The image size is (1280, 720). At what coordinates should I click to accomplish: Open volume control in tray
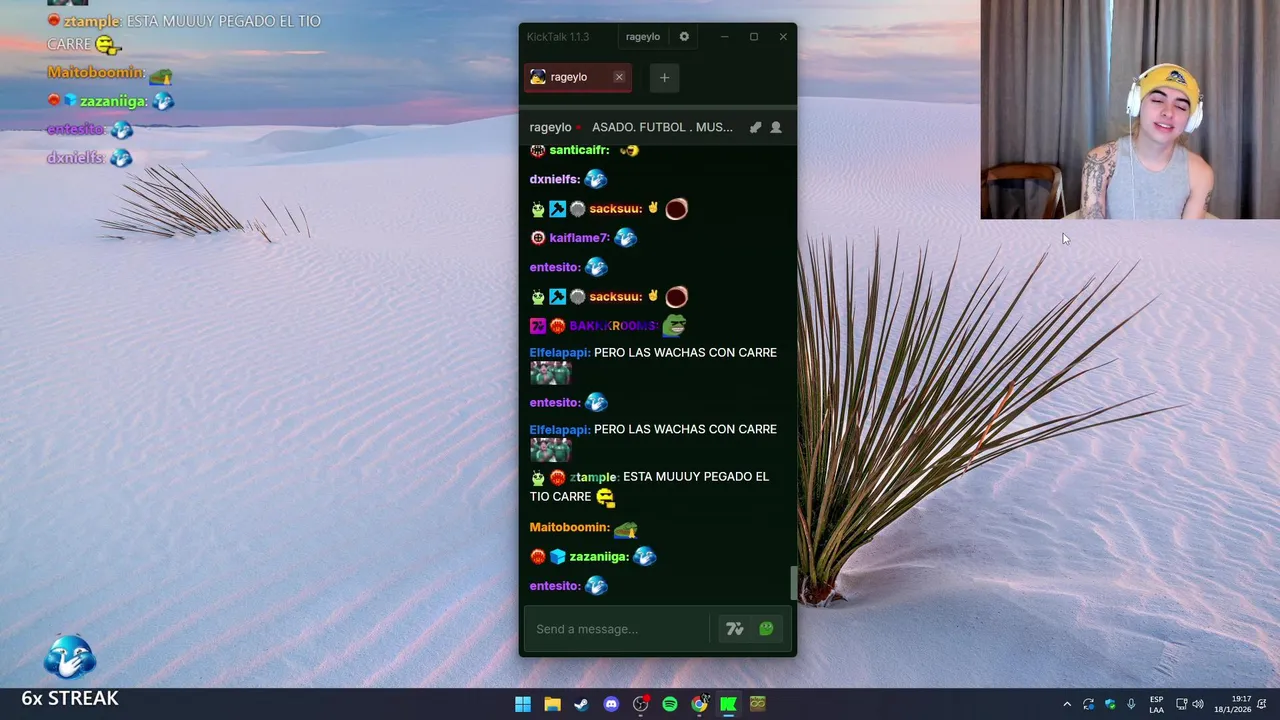(1198, 704)
